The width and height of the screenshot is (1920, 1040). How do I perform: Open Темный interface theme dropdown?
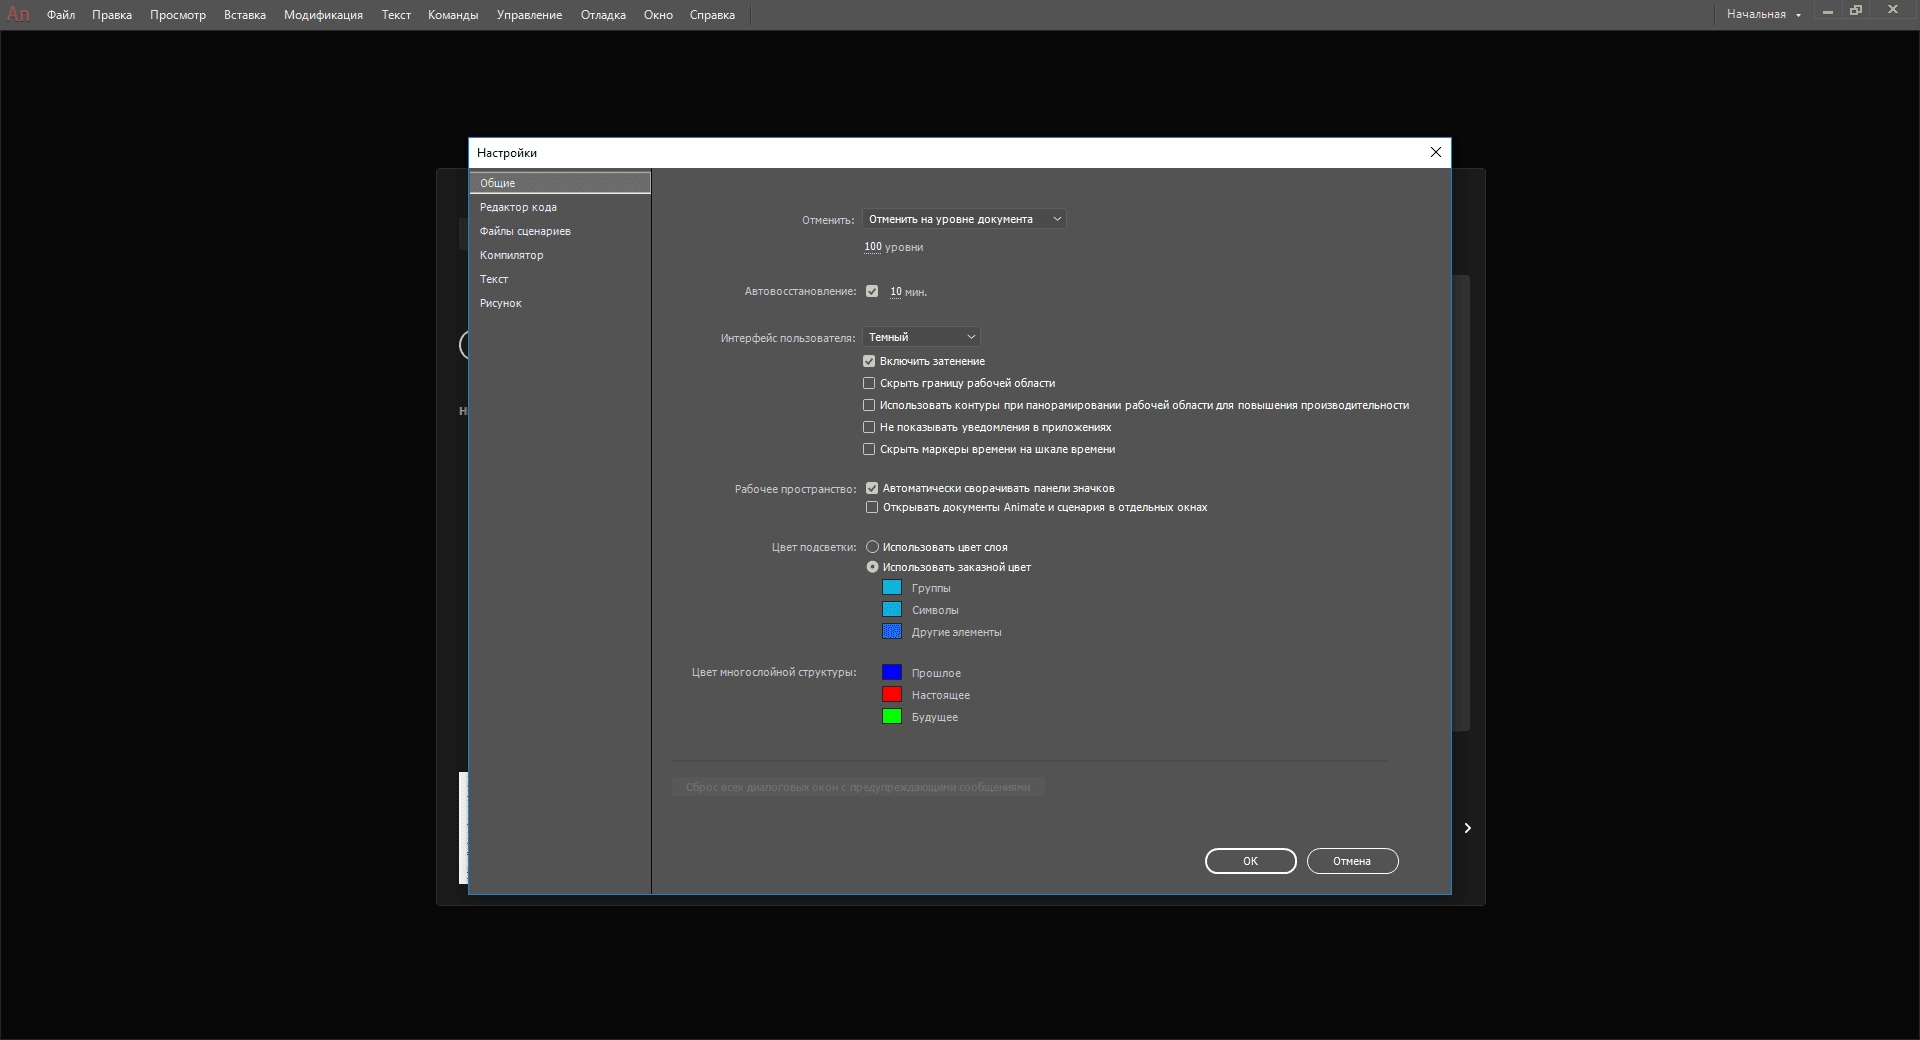coord(921,337)
